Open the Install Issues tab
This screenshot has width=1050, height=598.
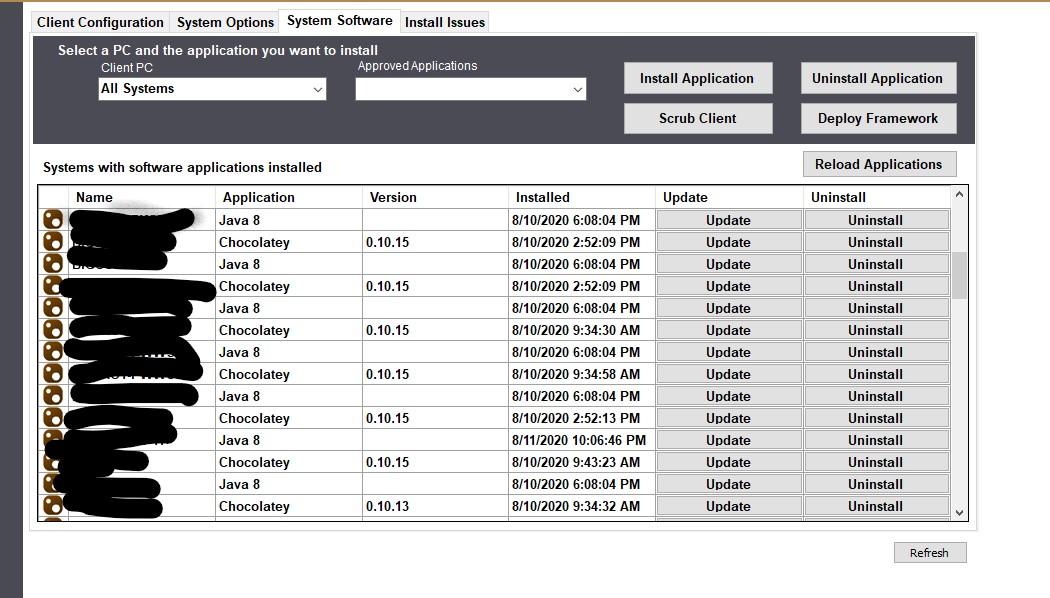tap(445, 22)
